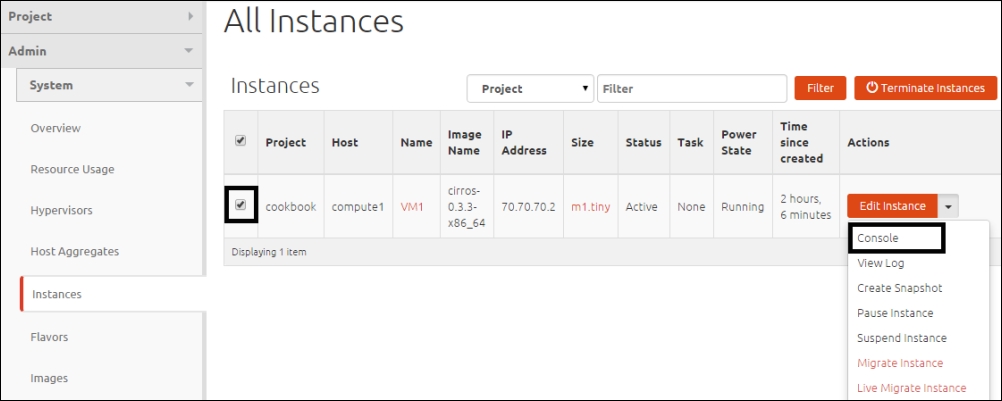Collapse the System sidebar group
The width and height of the screenshot is (1002, 401).
point(109,85)
